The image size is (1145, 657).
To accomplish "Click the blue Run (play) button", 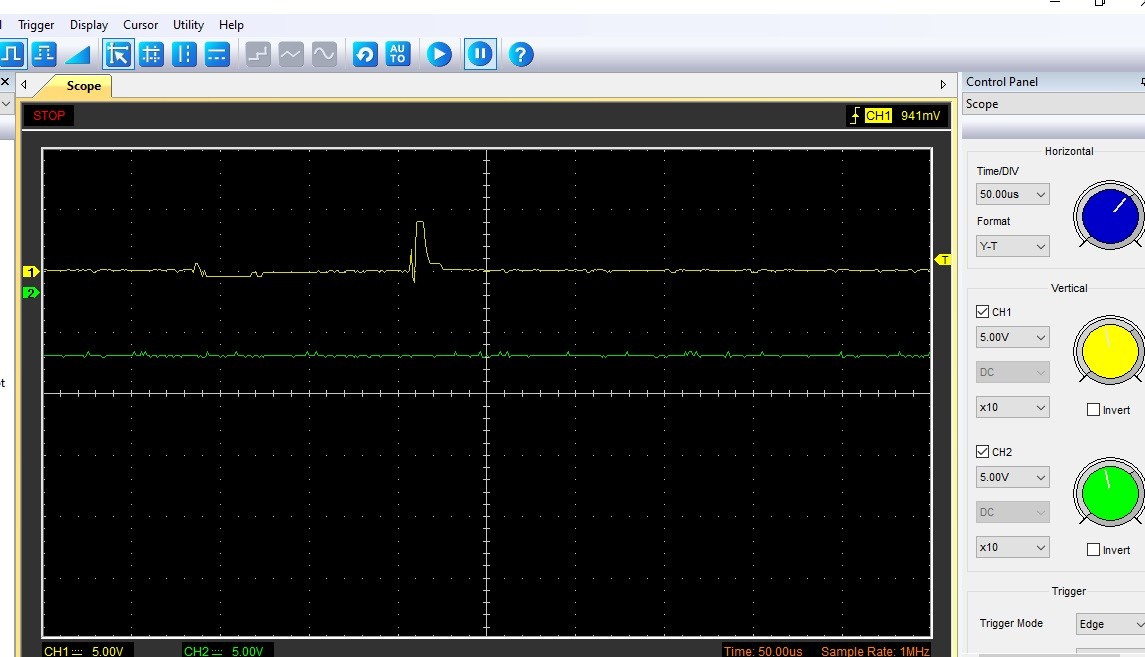I will pyautogui.click(x=439, y=54).
